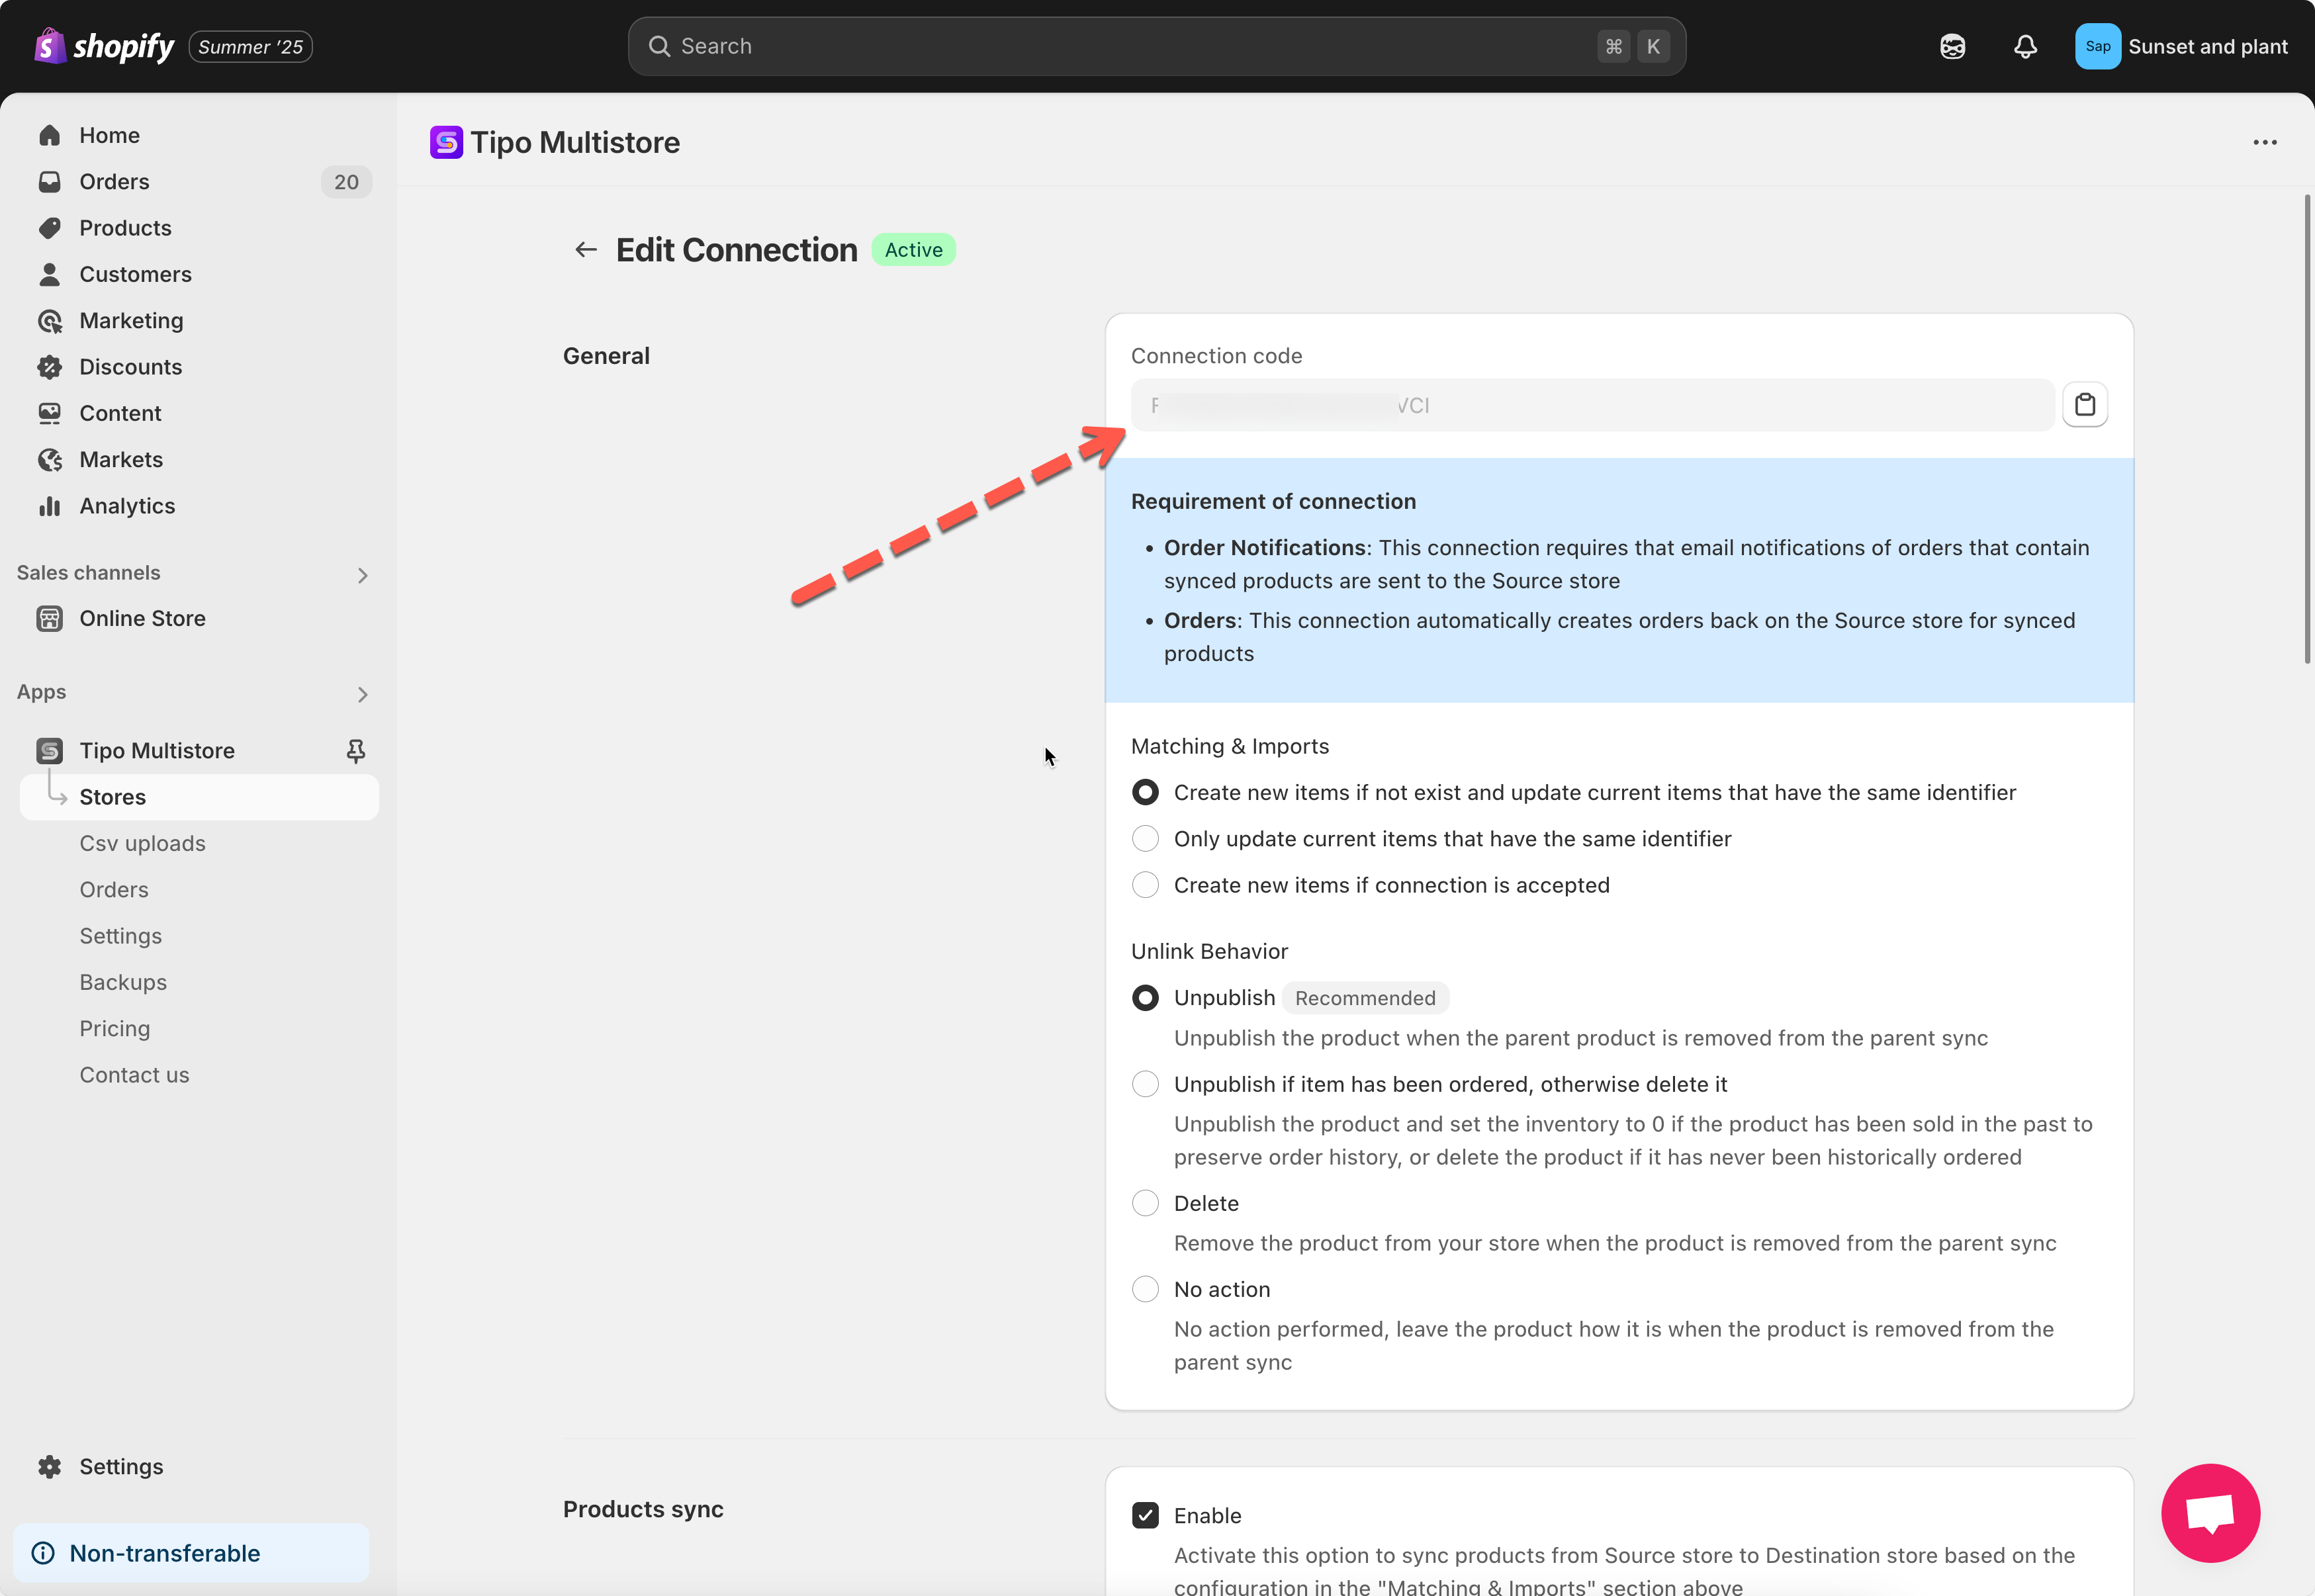This screenshot has height=1596, width=2315.
Task: Open Orders under Tipo Multistore
Action: click(x=114, y=889)
